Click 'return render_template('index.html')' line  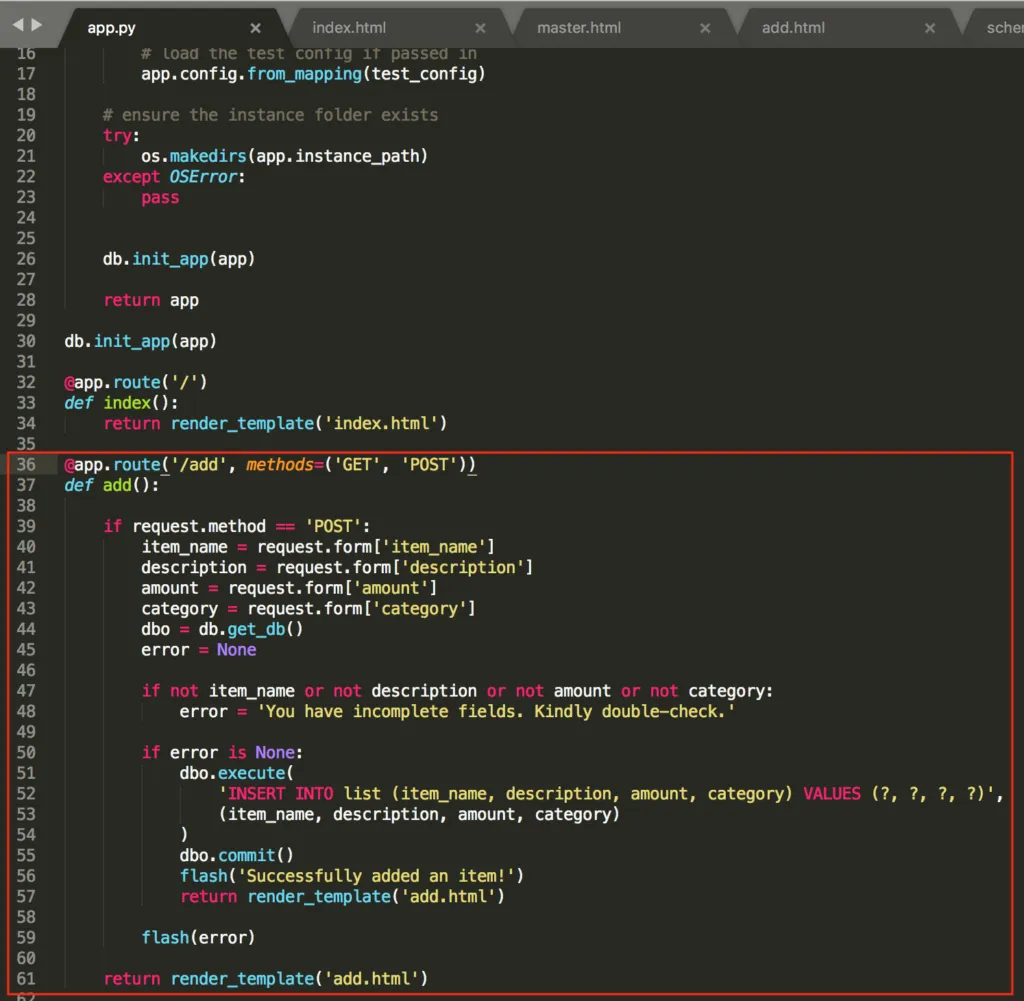coord(275,423)
